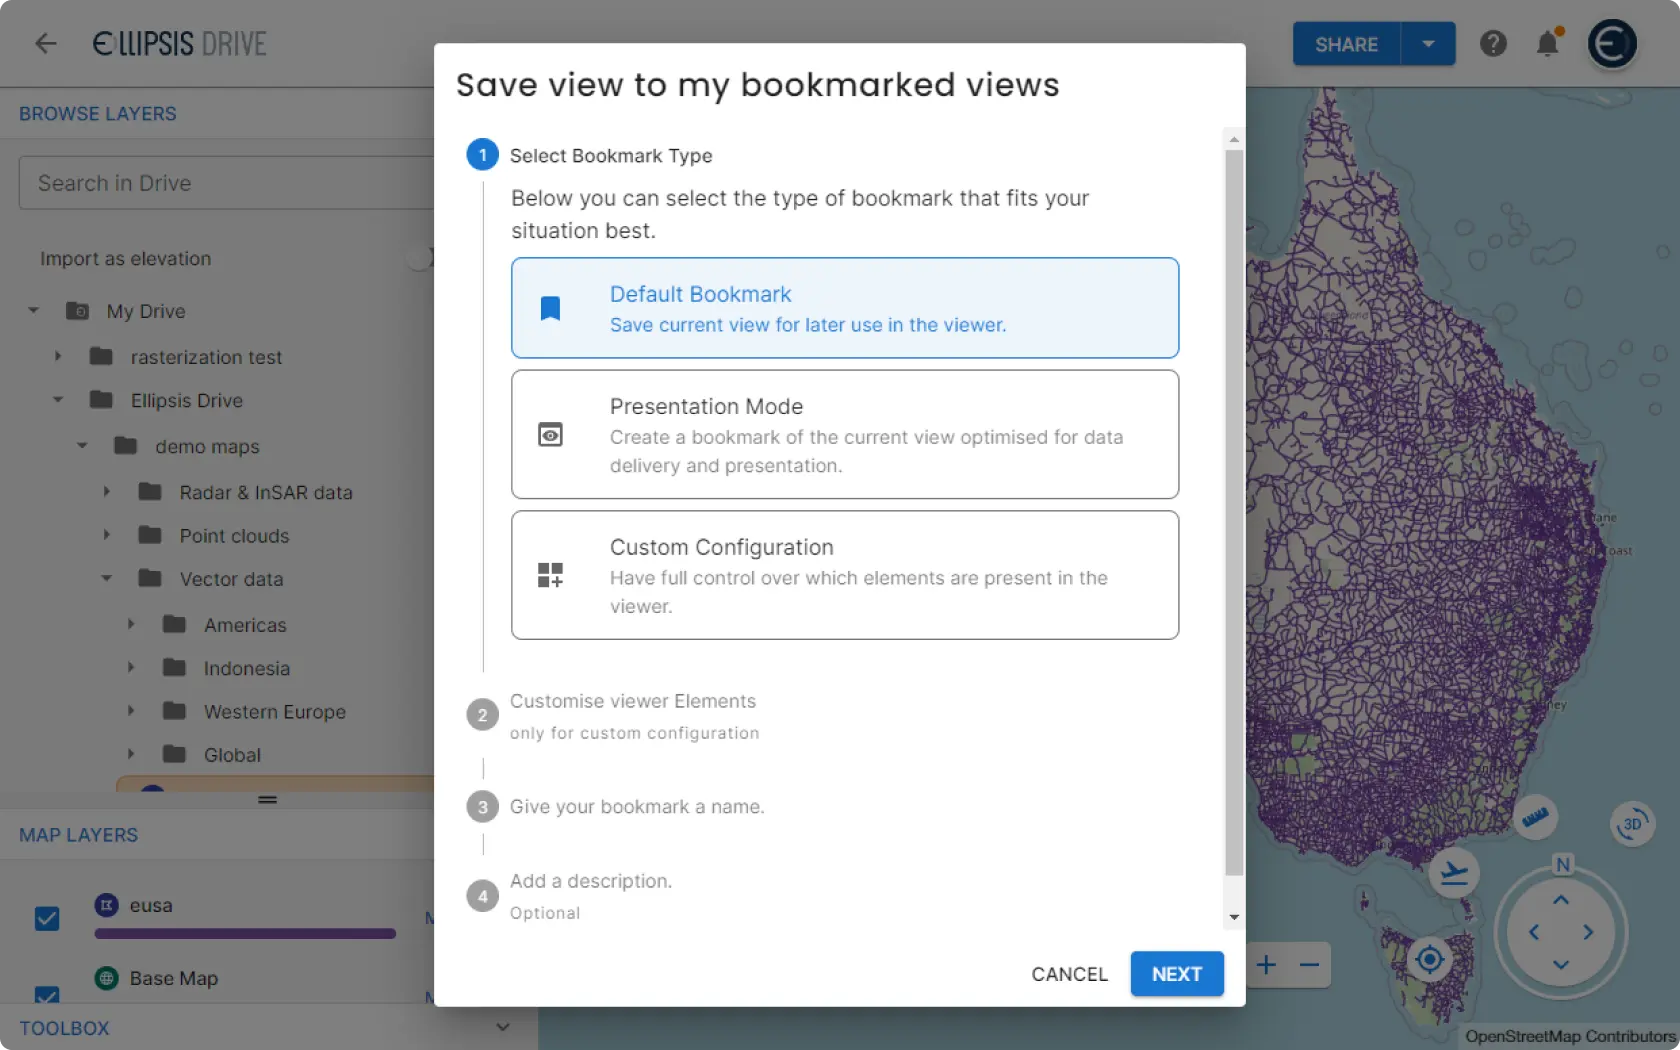The width and height of the screenshot is (1680, 1050).
Task: Toggle the Base Map layer checkbox
Action: click(47, 993)
